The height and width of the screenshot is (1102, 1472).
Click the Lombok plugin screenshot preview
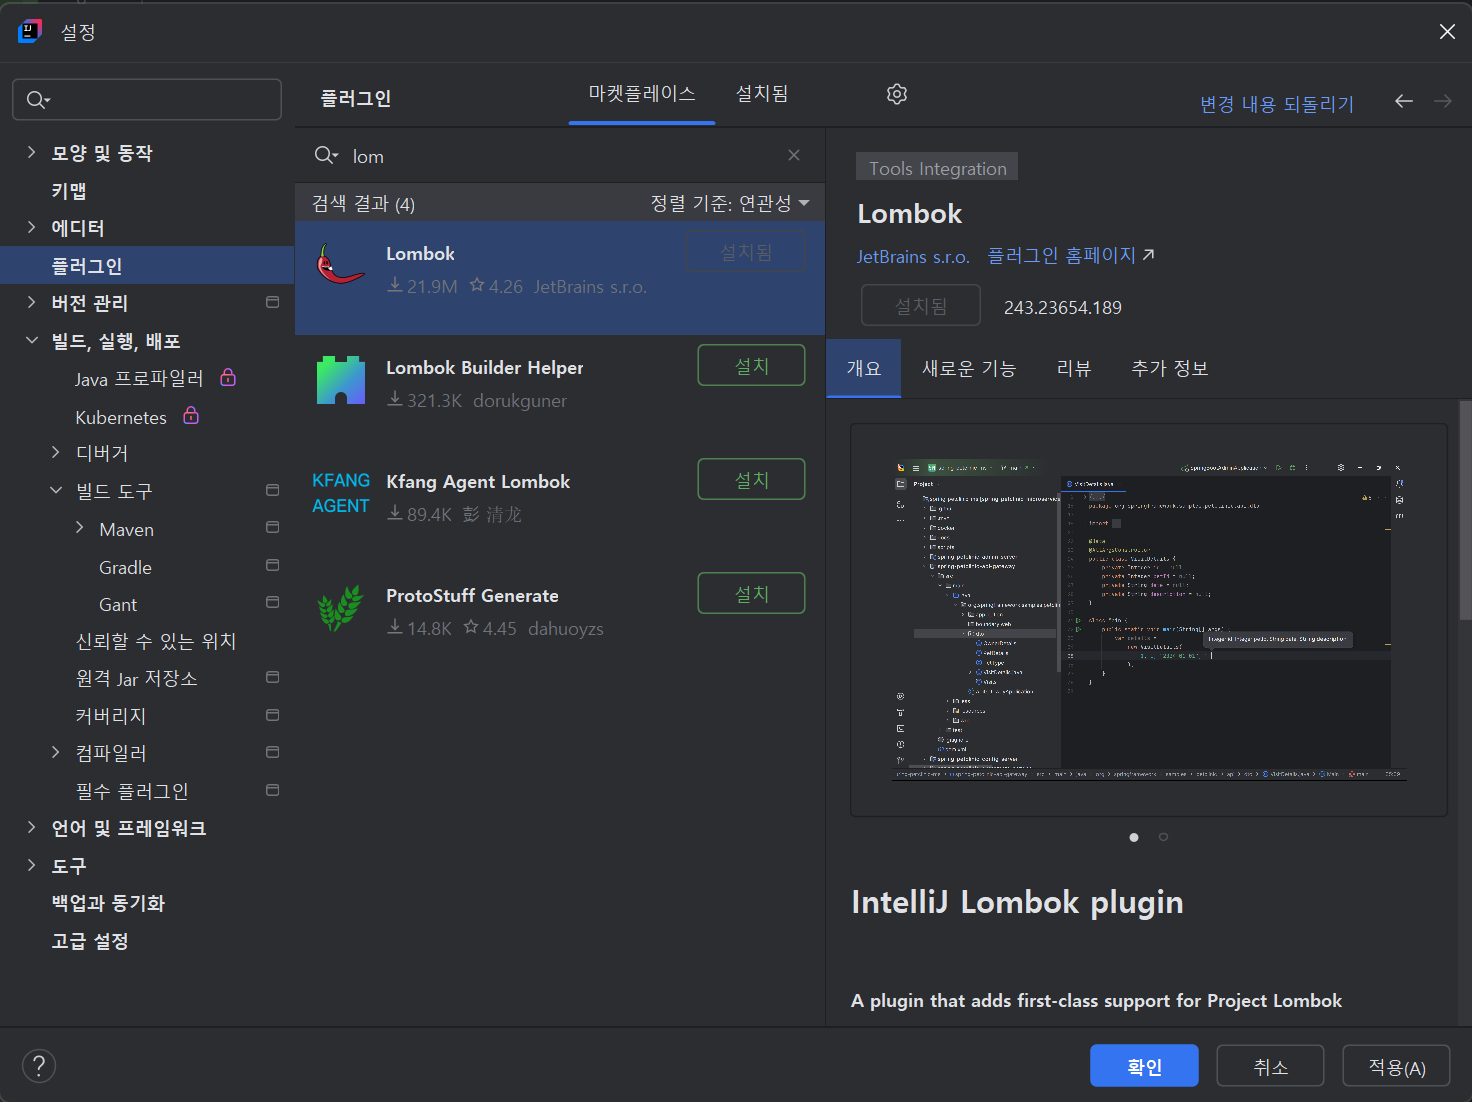tap(1149, 620)
